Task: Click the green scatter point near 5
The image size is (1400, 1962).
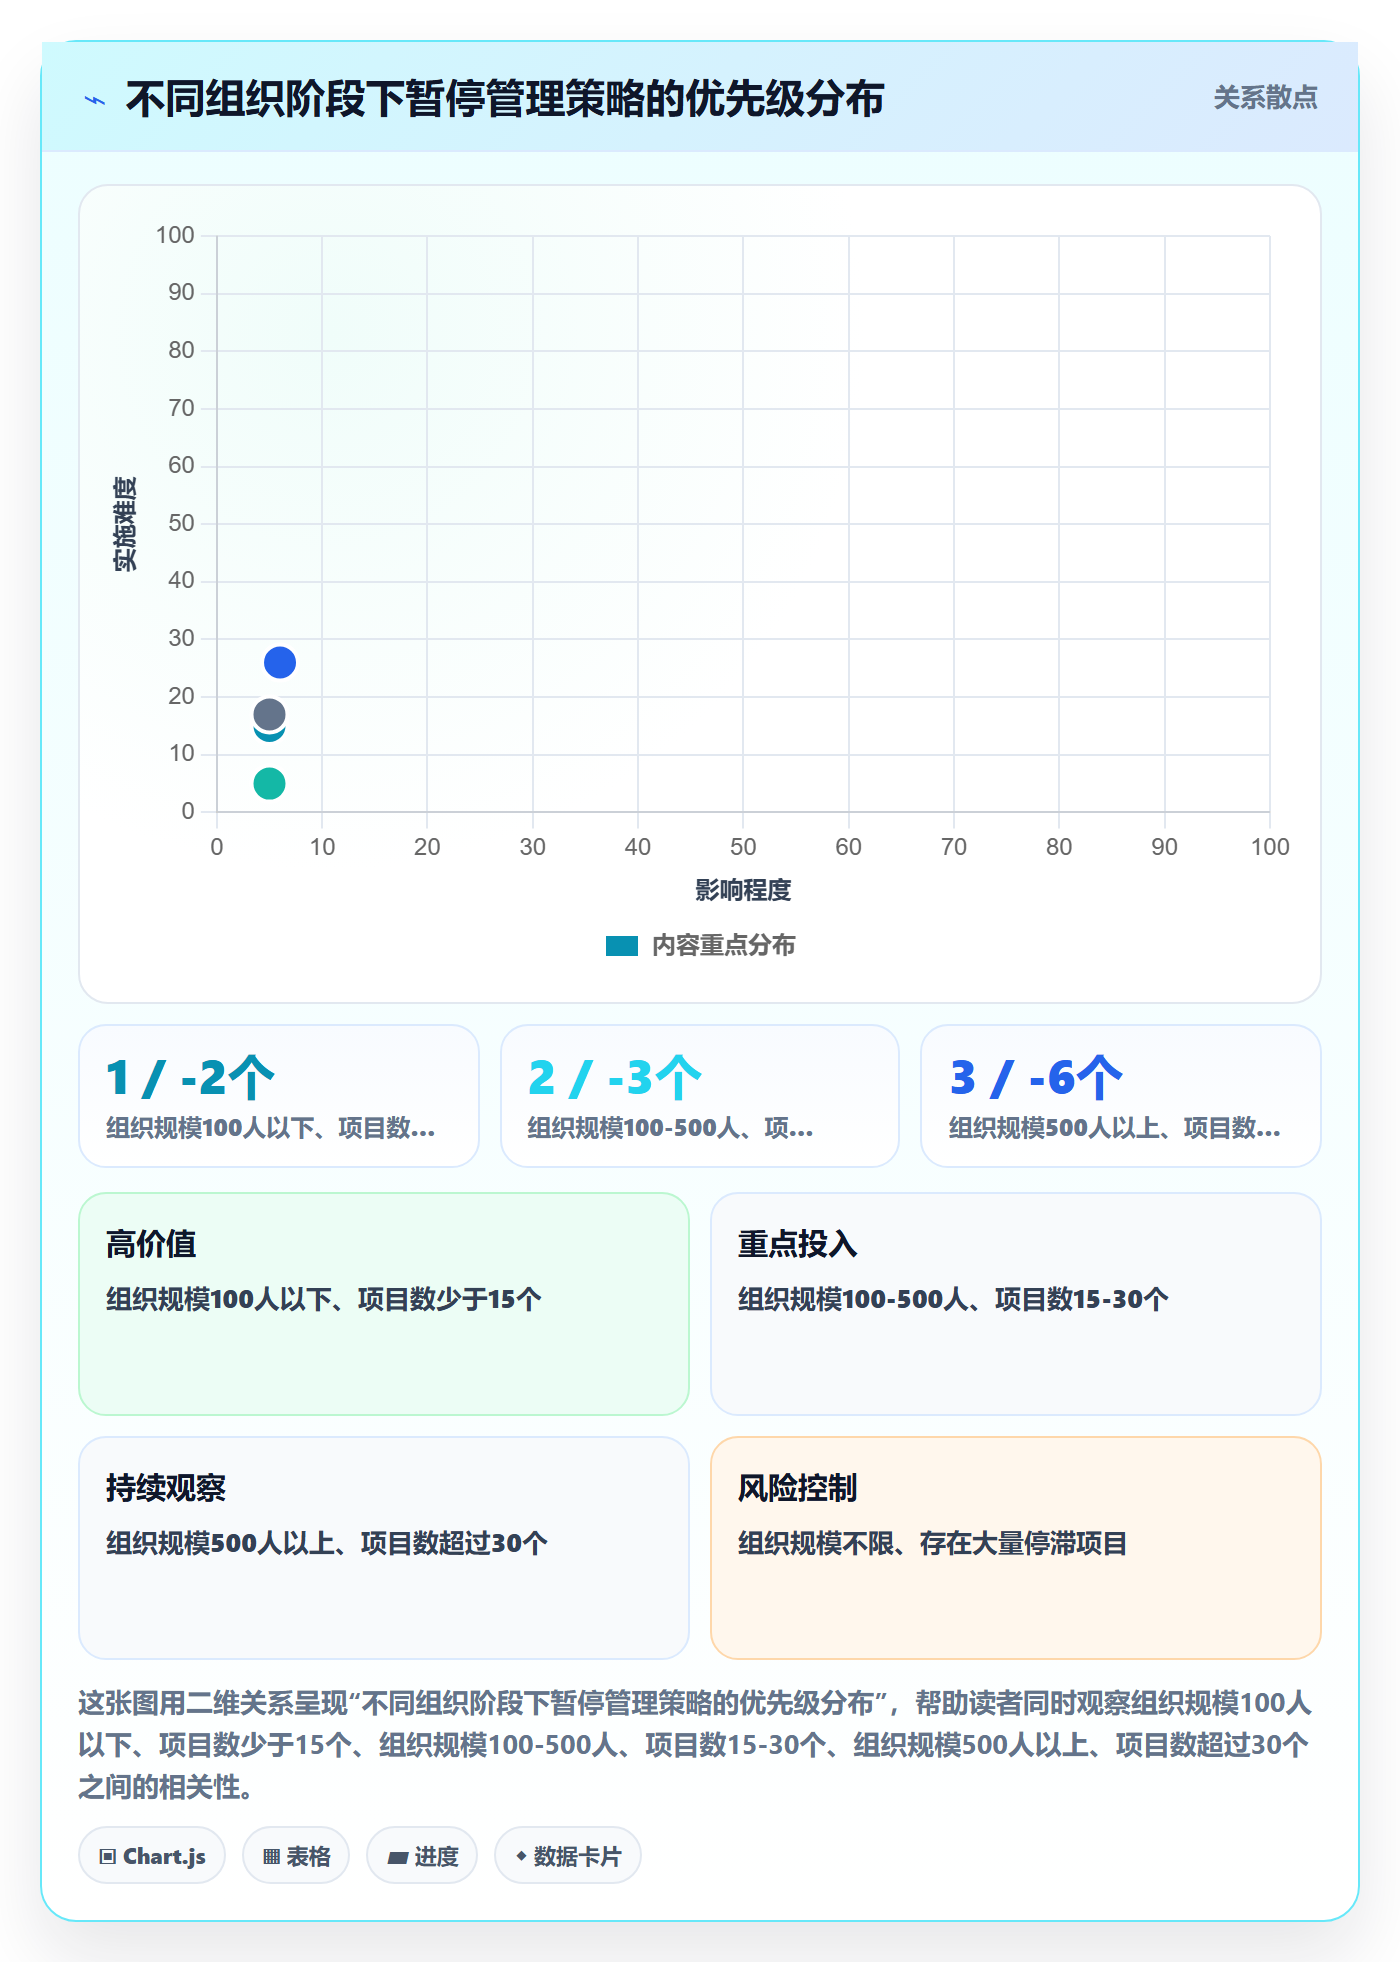Action: point(269,783)
